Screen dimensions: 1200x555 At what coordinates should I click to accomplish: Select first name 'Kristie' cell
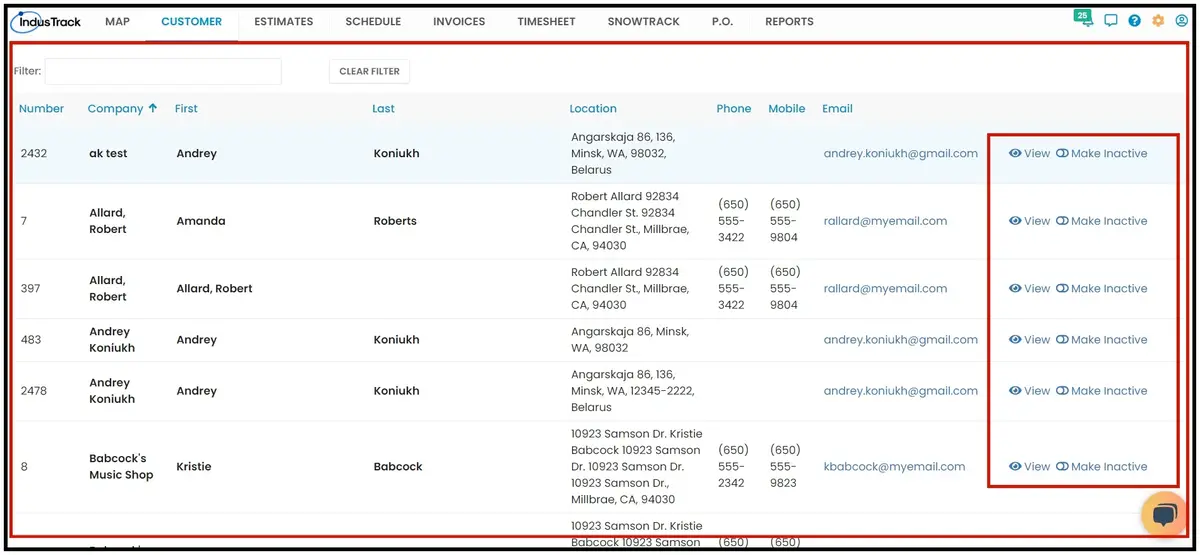click(x=194, y=467)
